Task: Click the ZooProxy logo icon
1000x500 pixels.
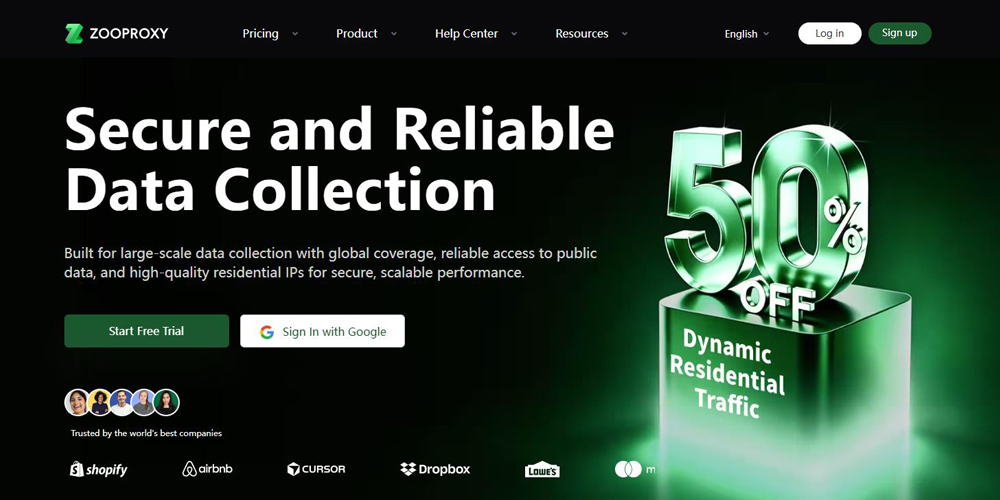Action: tap(74, 33)
